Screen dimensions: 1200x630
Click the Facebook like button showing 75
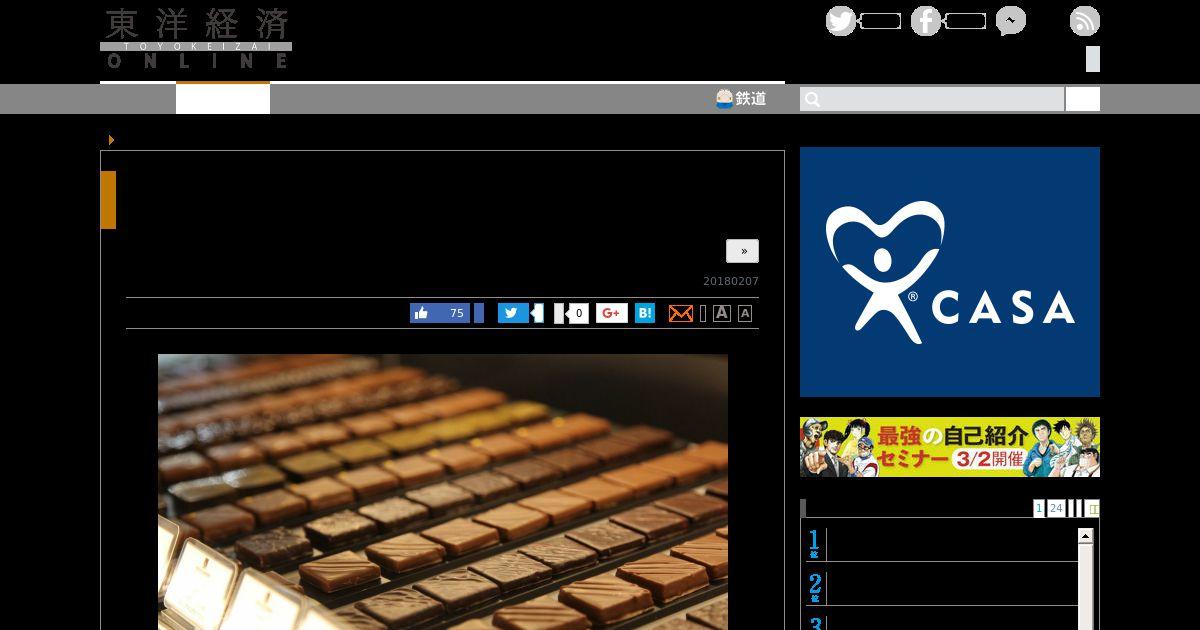click(440, 313)
